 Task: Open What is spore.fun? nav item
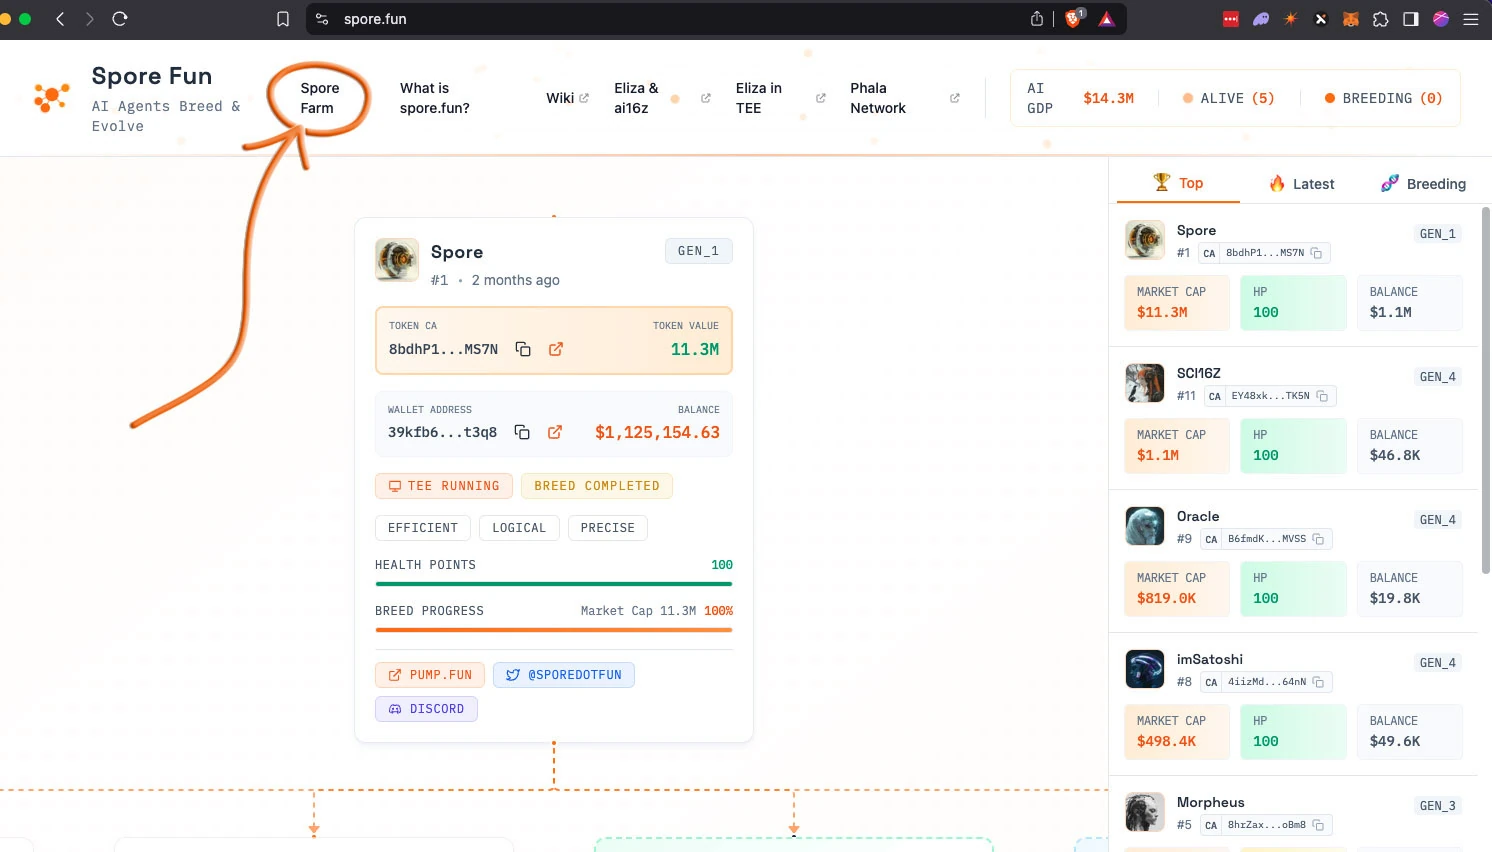pyautogui.click(x=435, y=98)
